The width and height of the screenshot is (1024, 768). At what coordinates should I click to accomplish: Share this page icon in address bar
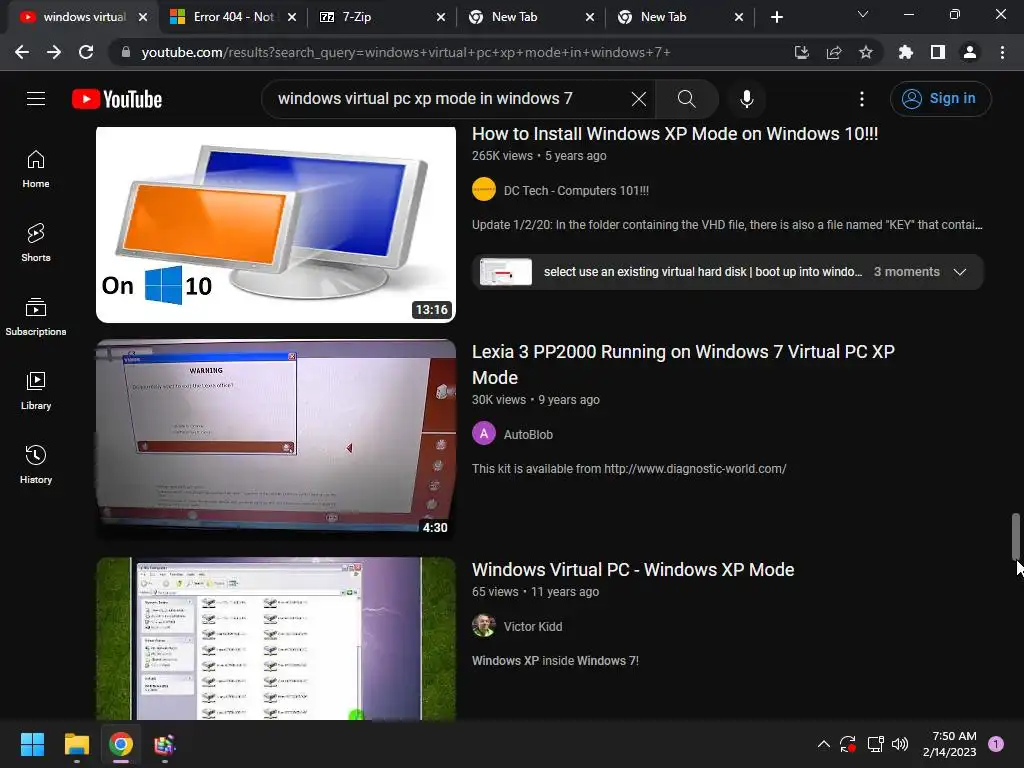click(834, 52)
